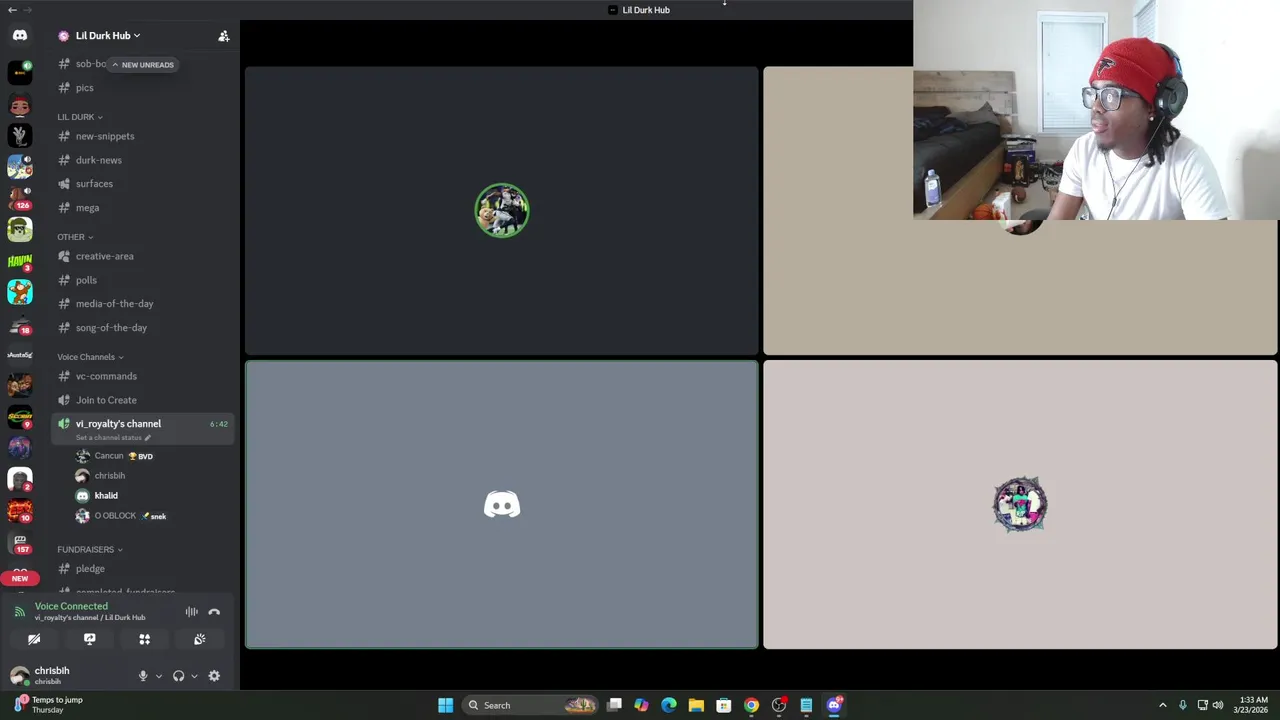Open Google Chrome from the taskbar

751,705
